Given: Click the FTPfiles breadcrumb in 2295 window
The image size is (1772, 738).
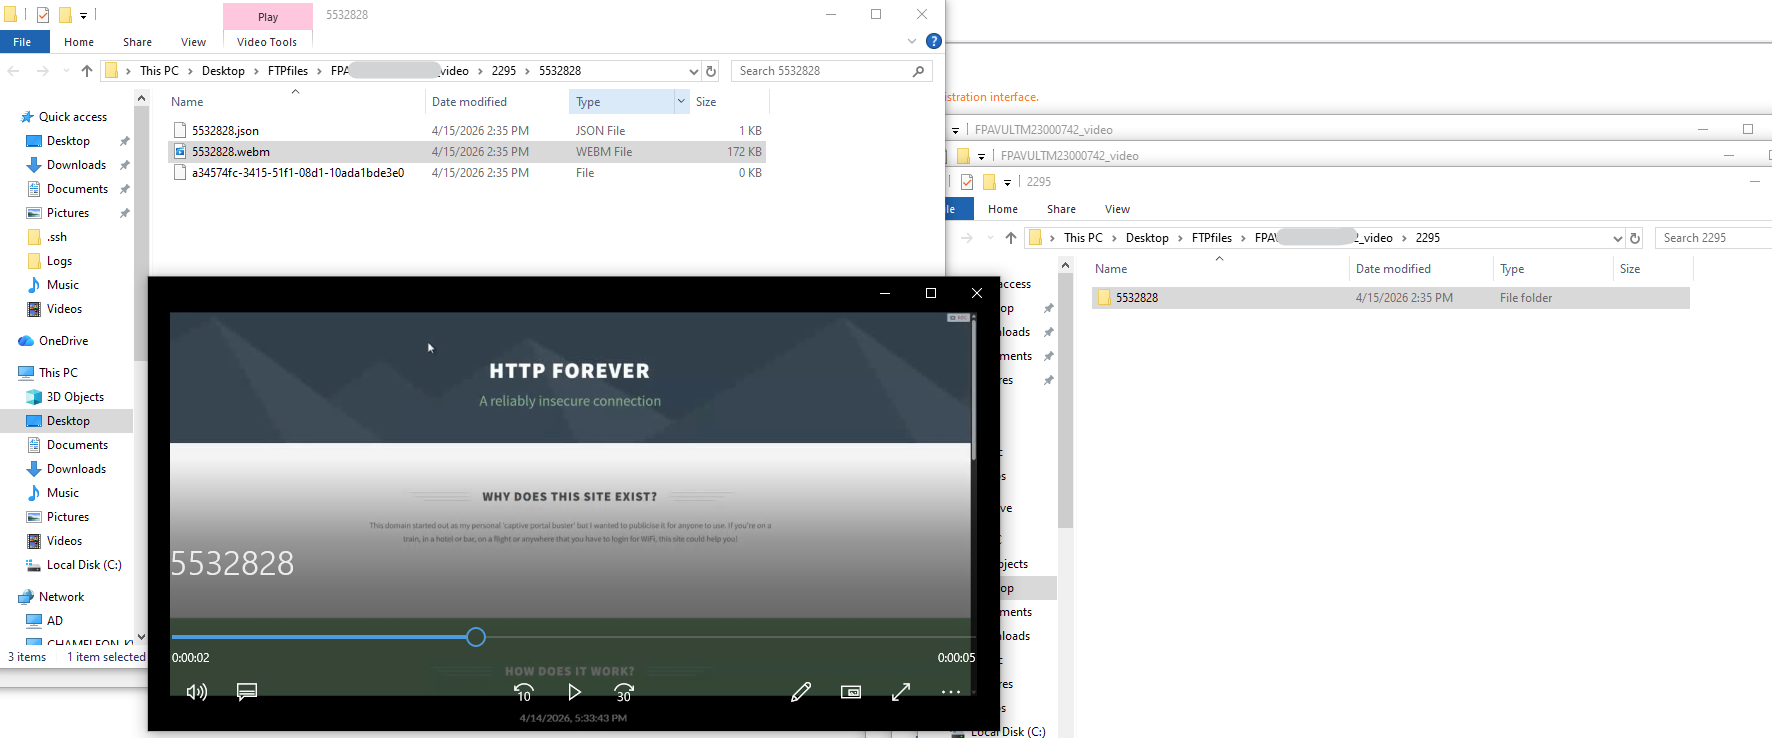Looking at the screenshot, I should [x=1212, y=238].
